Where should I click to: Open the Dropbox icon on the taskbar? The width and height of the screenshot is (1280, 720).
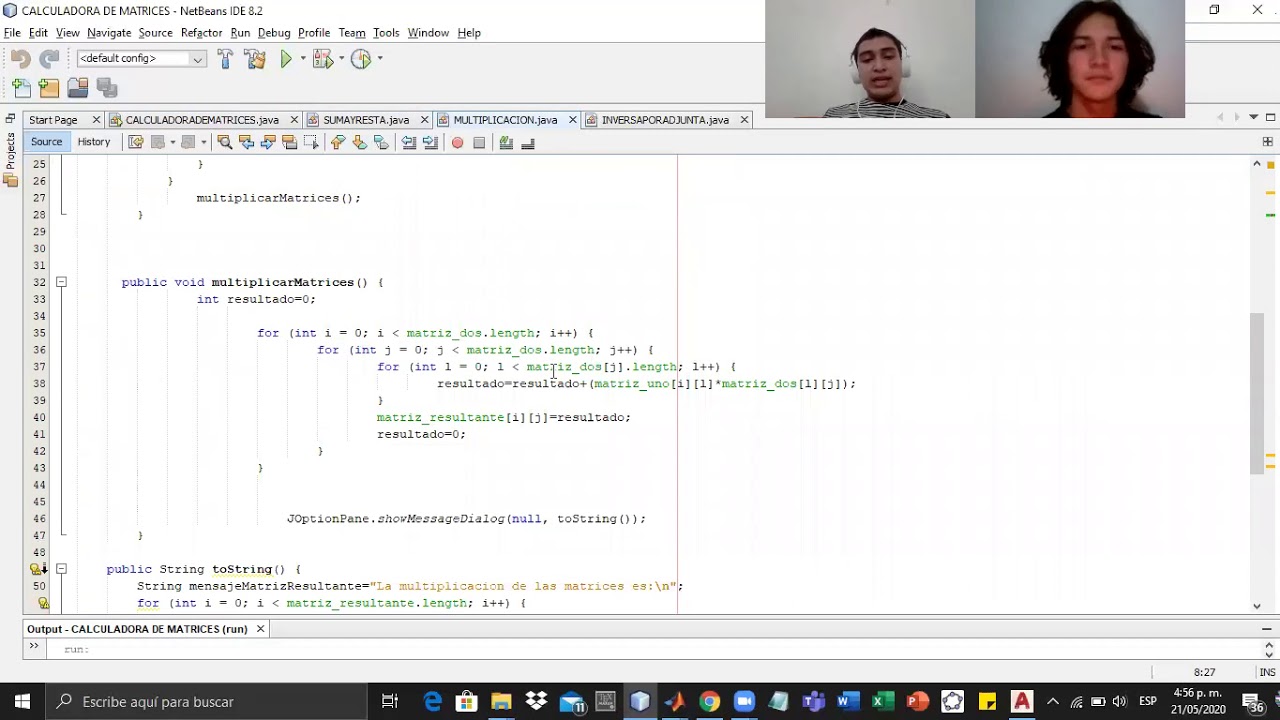click(536, 702)
